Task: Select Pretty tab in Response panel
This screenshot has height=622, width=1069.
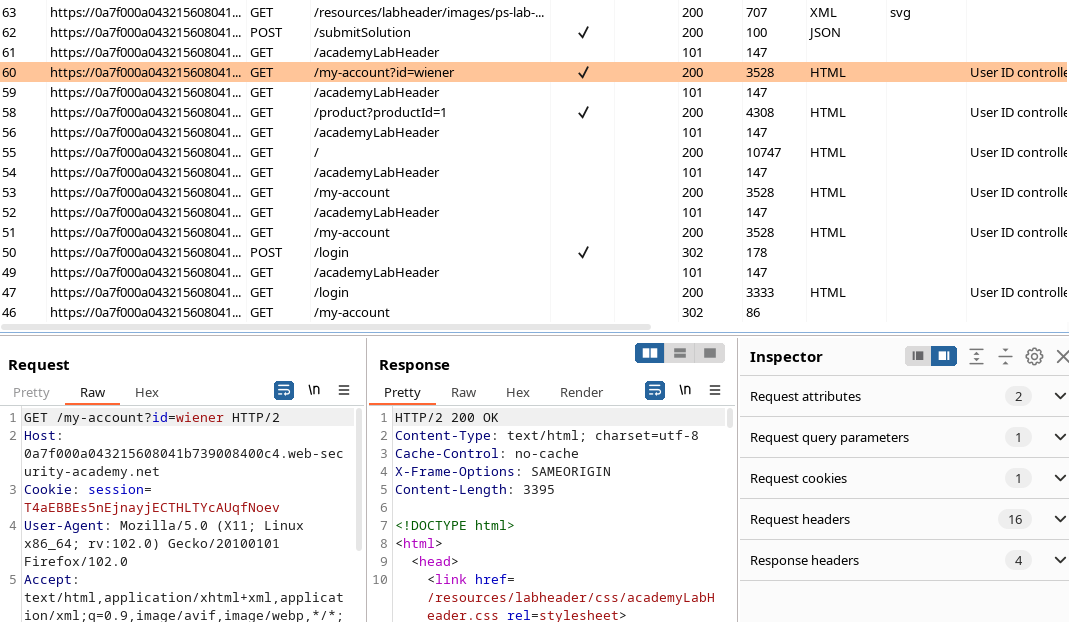Action: click(402, 392)
